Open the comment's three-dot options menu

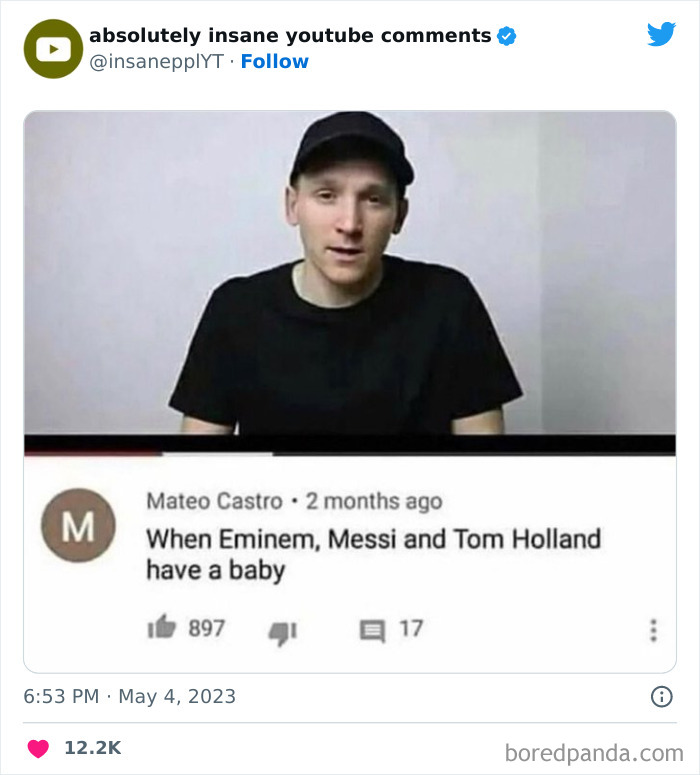(653, 631)
